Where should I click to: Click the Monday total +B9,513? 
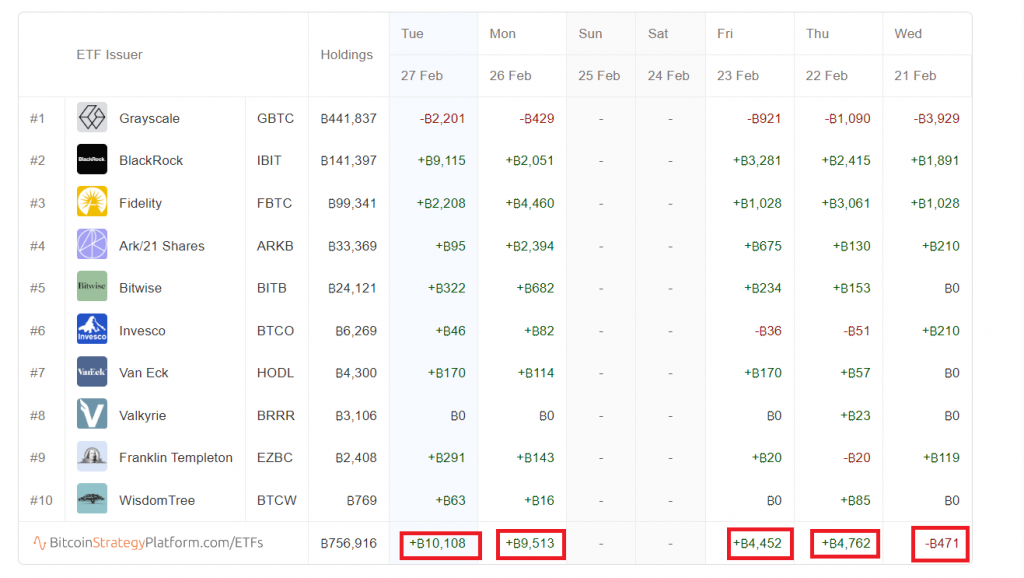tap(530, 543)
